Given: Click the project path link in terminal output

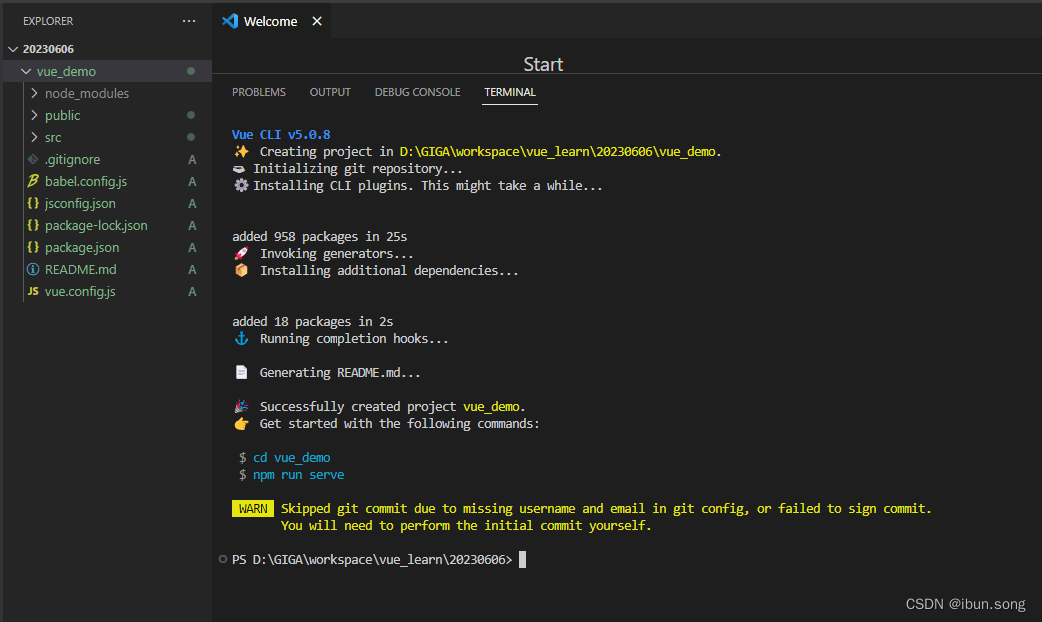Looking at the screenshot, I should (x=558, y=152).
